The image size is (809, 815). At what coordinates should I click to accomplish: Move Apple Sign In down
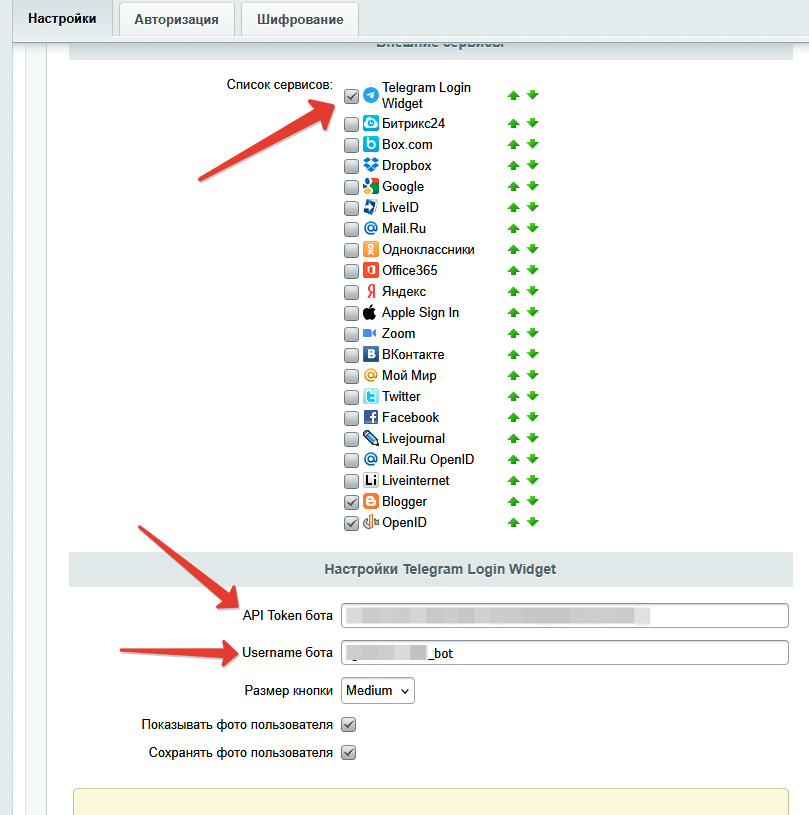(x=532, y=312)
